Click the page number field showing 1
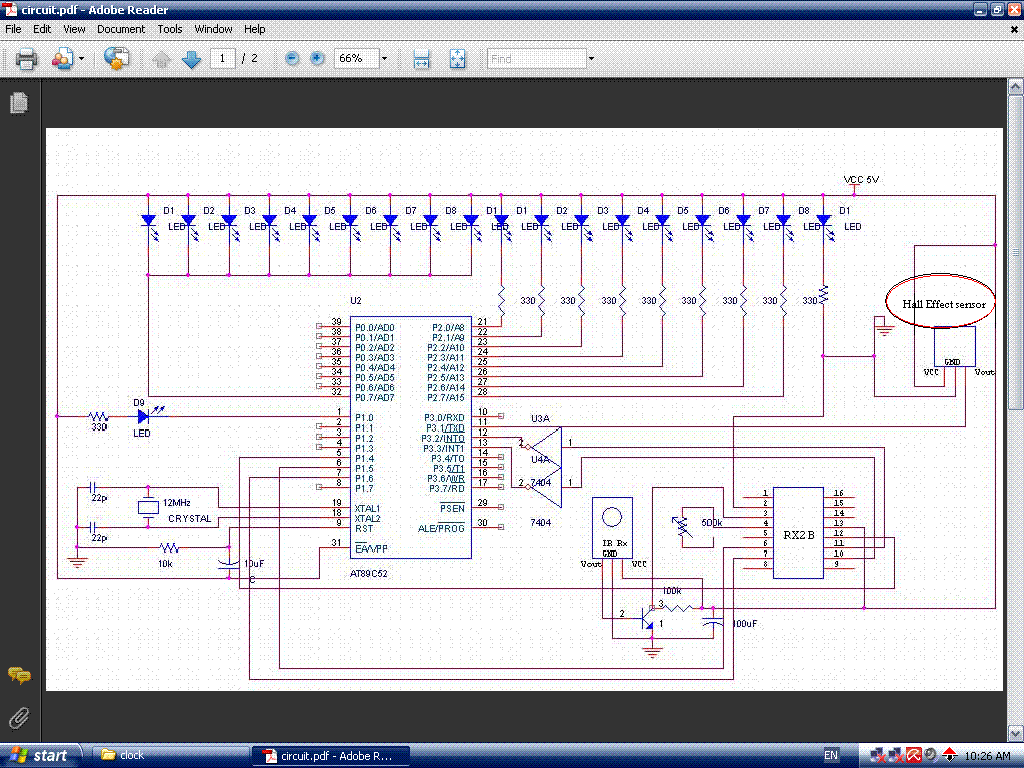 pyautogui.click(x=222, y=59)
